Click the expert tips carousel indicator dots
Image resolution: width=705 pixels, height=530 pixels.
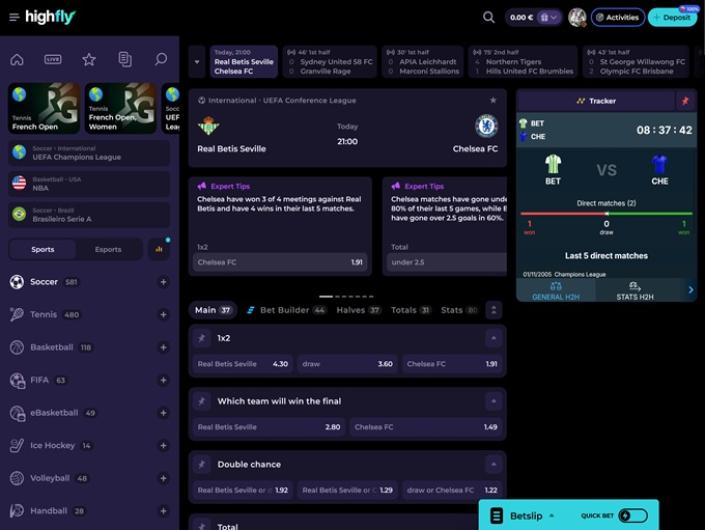[x=346, y=297]
